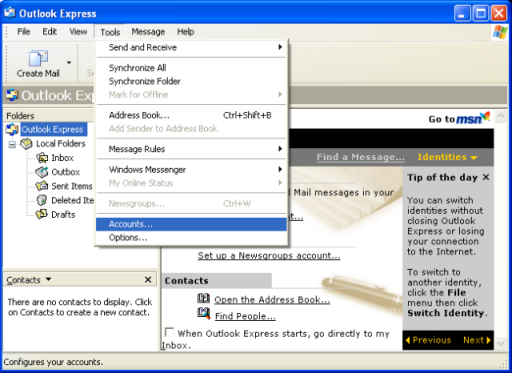Open the View menu
This screenshot has height=373, width=512.
[78, 32]
